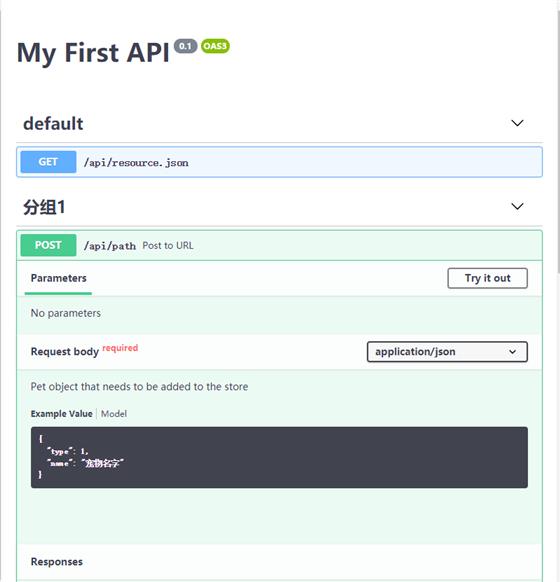560x582 pixels.
Task: Select the Parameters tab
Action: coord(59,278)
